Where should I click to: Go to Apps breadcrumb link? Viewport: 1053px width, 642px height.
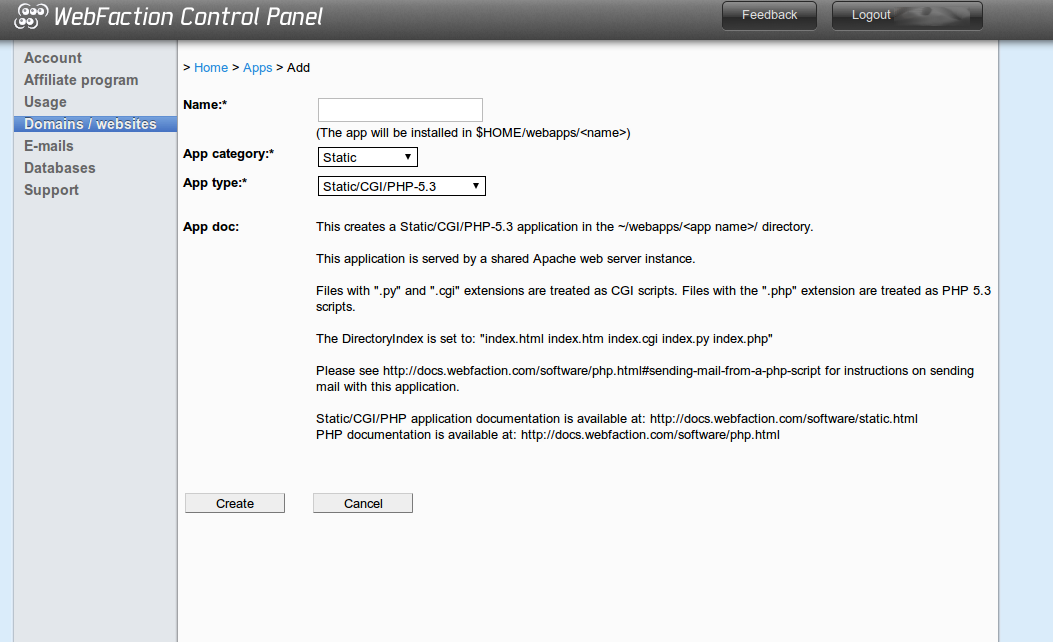click(258, 68)
